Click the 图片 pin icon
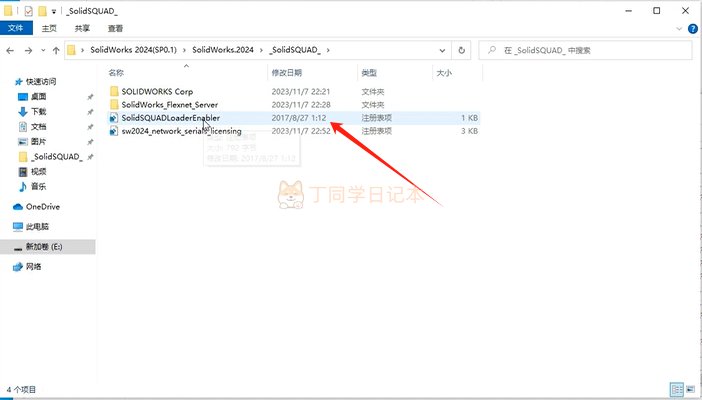Image resolution: width=702 pixels, height=400 pixels. point(90,142)
